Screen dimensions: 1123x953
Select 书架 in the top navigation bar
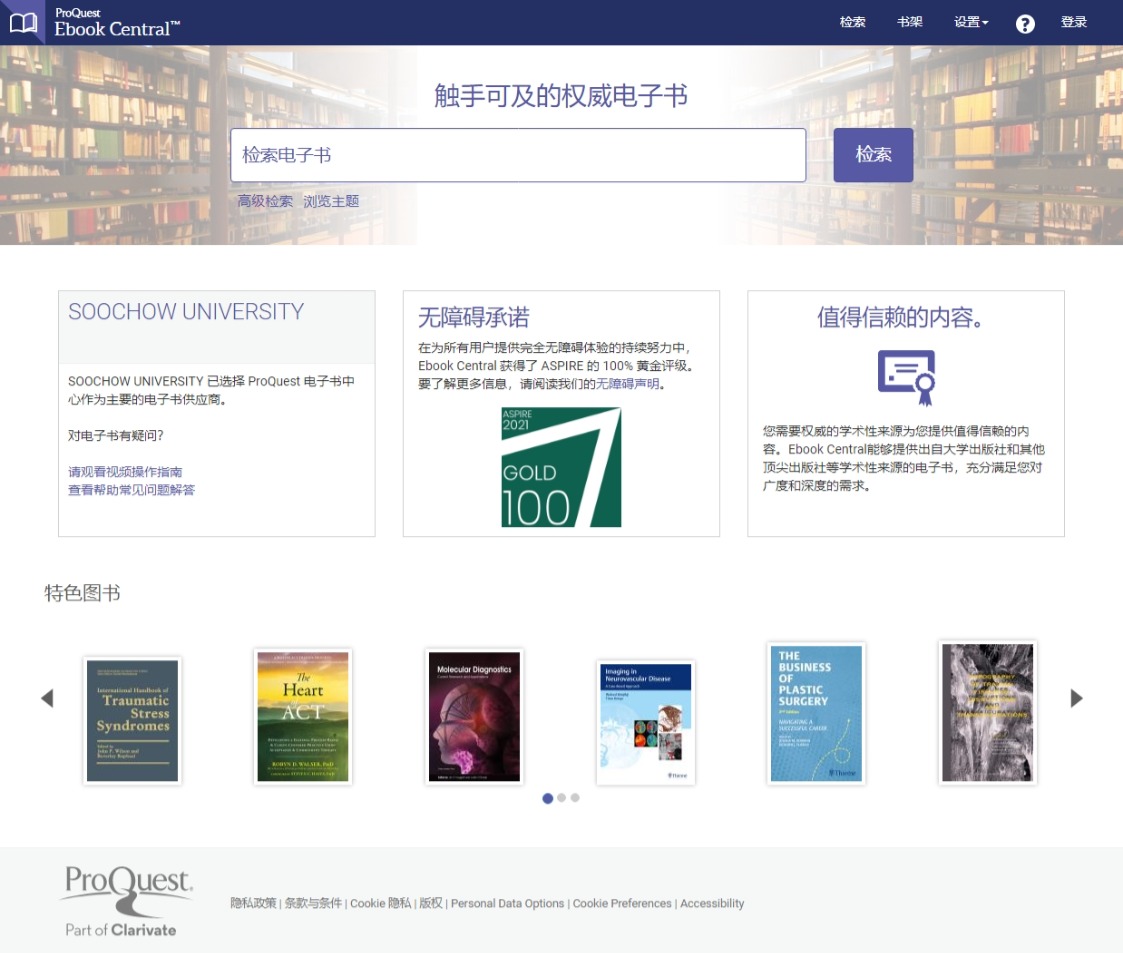point(909,22)
